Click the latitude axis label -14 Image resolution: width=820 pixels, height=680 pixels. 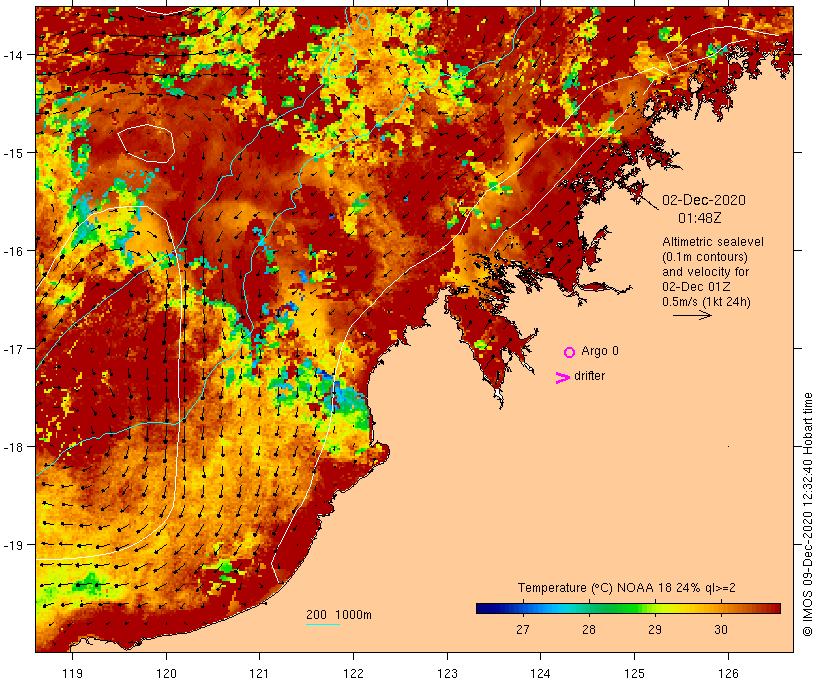click(x=13, y=54)
